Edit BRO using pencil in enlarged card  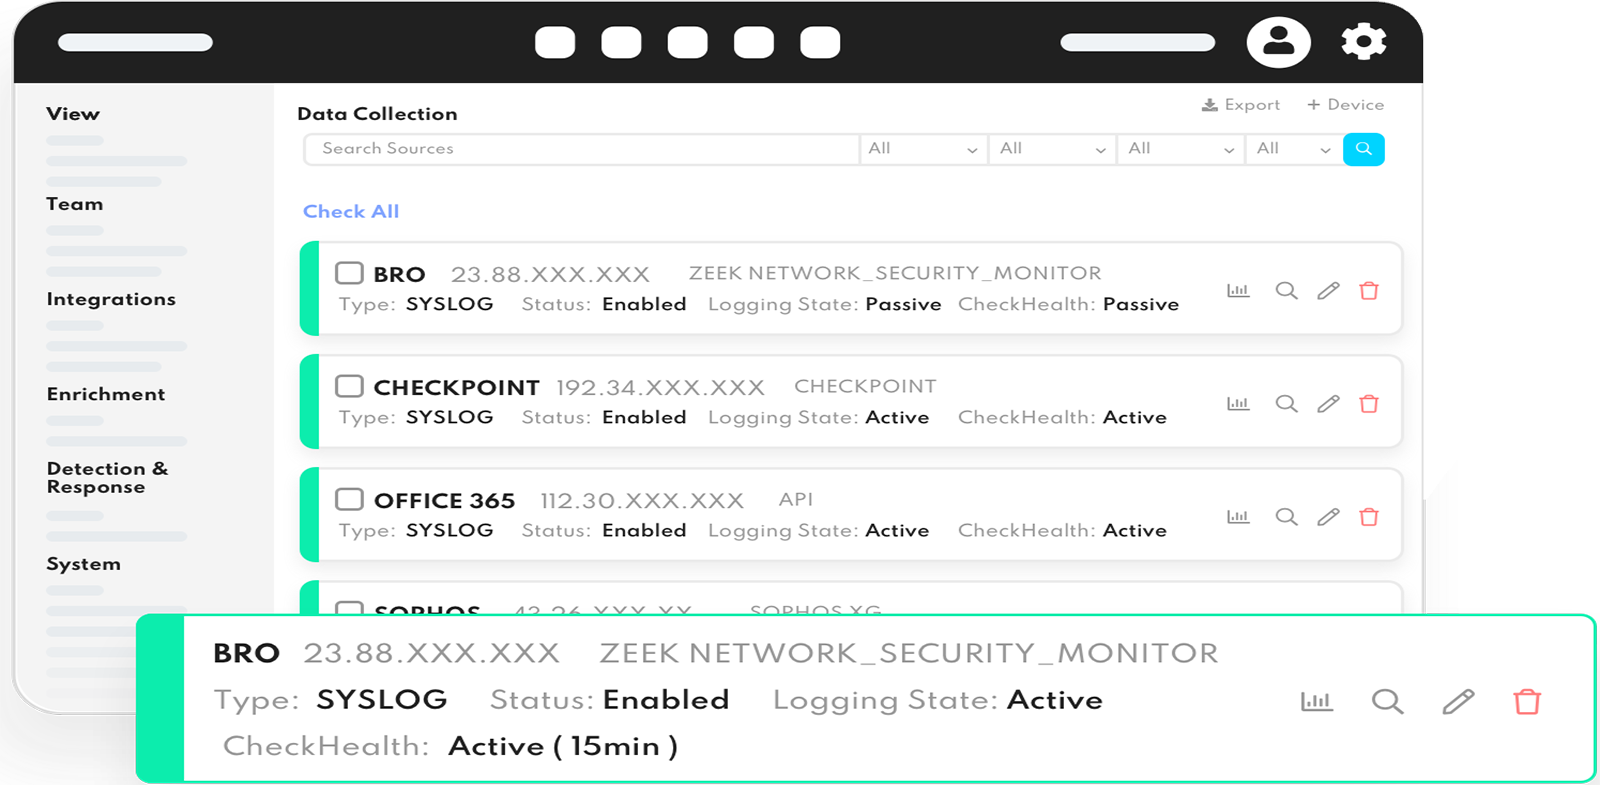tap(1458, 702)
